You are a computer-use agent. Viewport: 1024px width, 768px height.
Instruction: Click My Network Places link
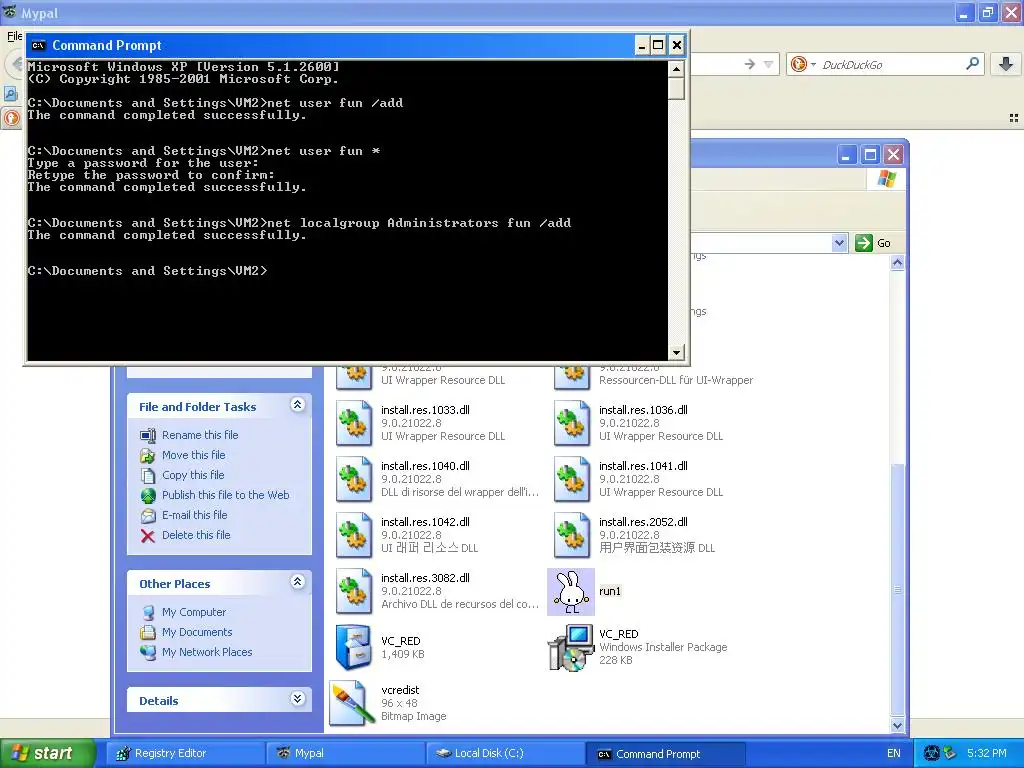tap(207, 652)
